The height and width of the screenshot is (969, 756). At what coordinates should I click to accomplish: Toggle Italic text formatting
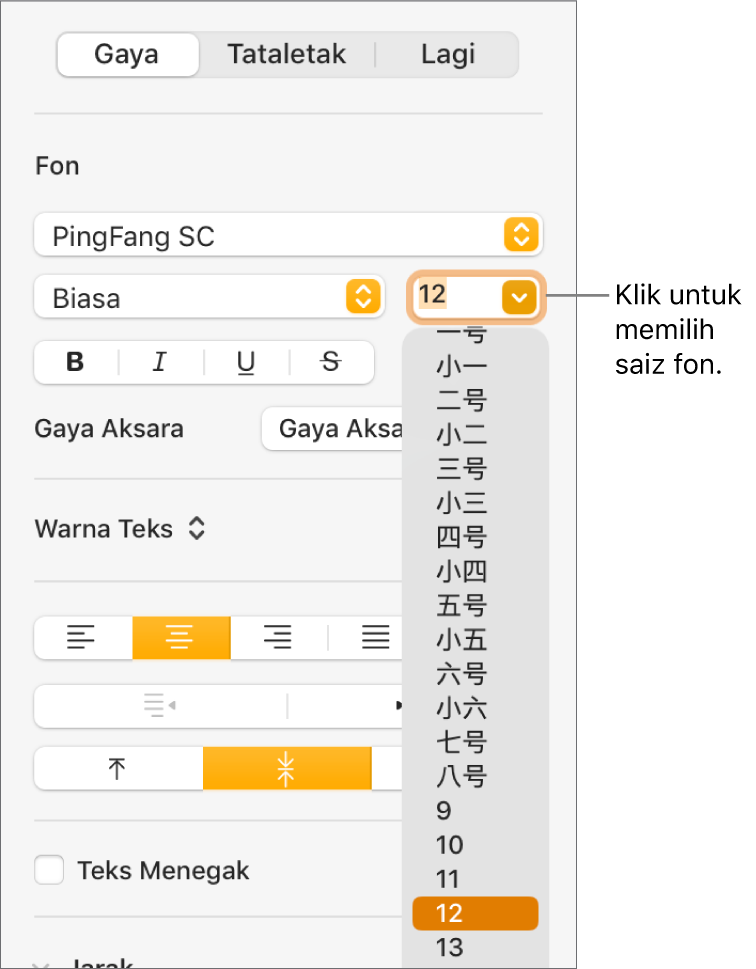[x=160, y=362]
